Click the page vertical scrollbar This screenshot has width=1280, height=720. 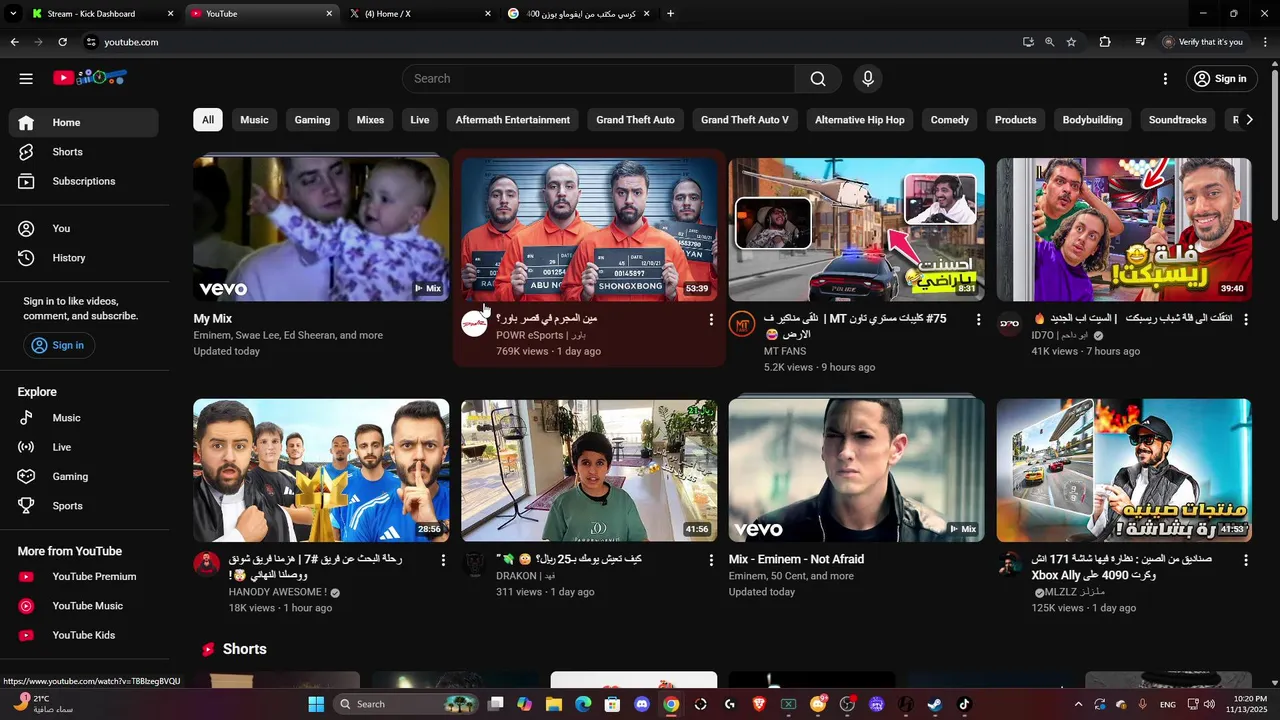(1274, 144)
